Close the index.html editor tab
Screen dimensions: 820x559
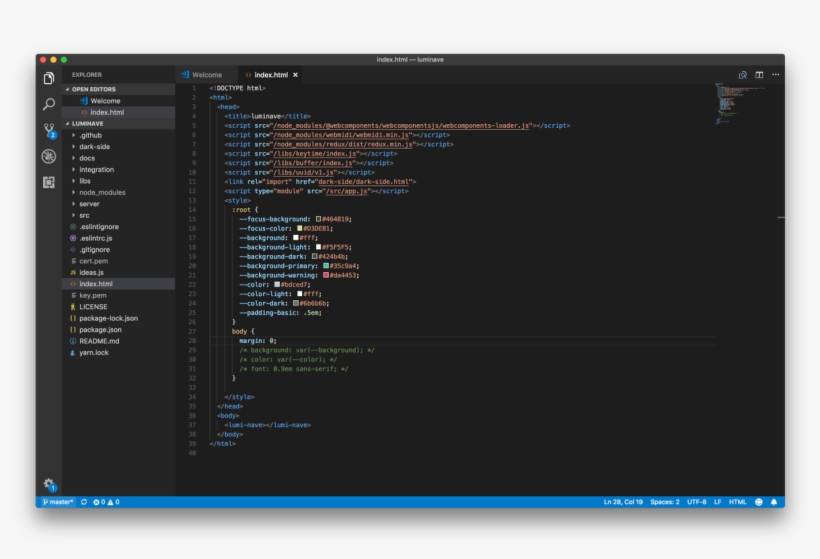coord(295,75)
